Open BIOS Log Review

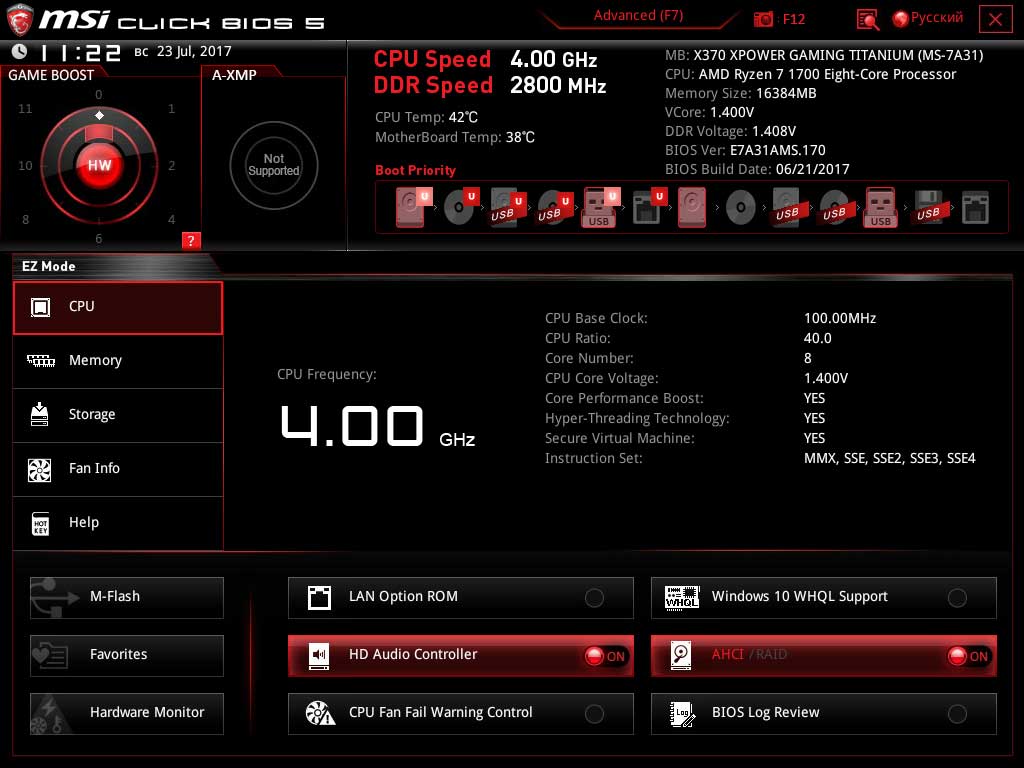pos(824,713)
